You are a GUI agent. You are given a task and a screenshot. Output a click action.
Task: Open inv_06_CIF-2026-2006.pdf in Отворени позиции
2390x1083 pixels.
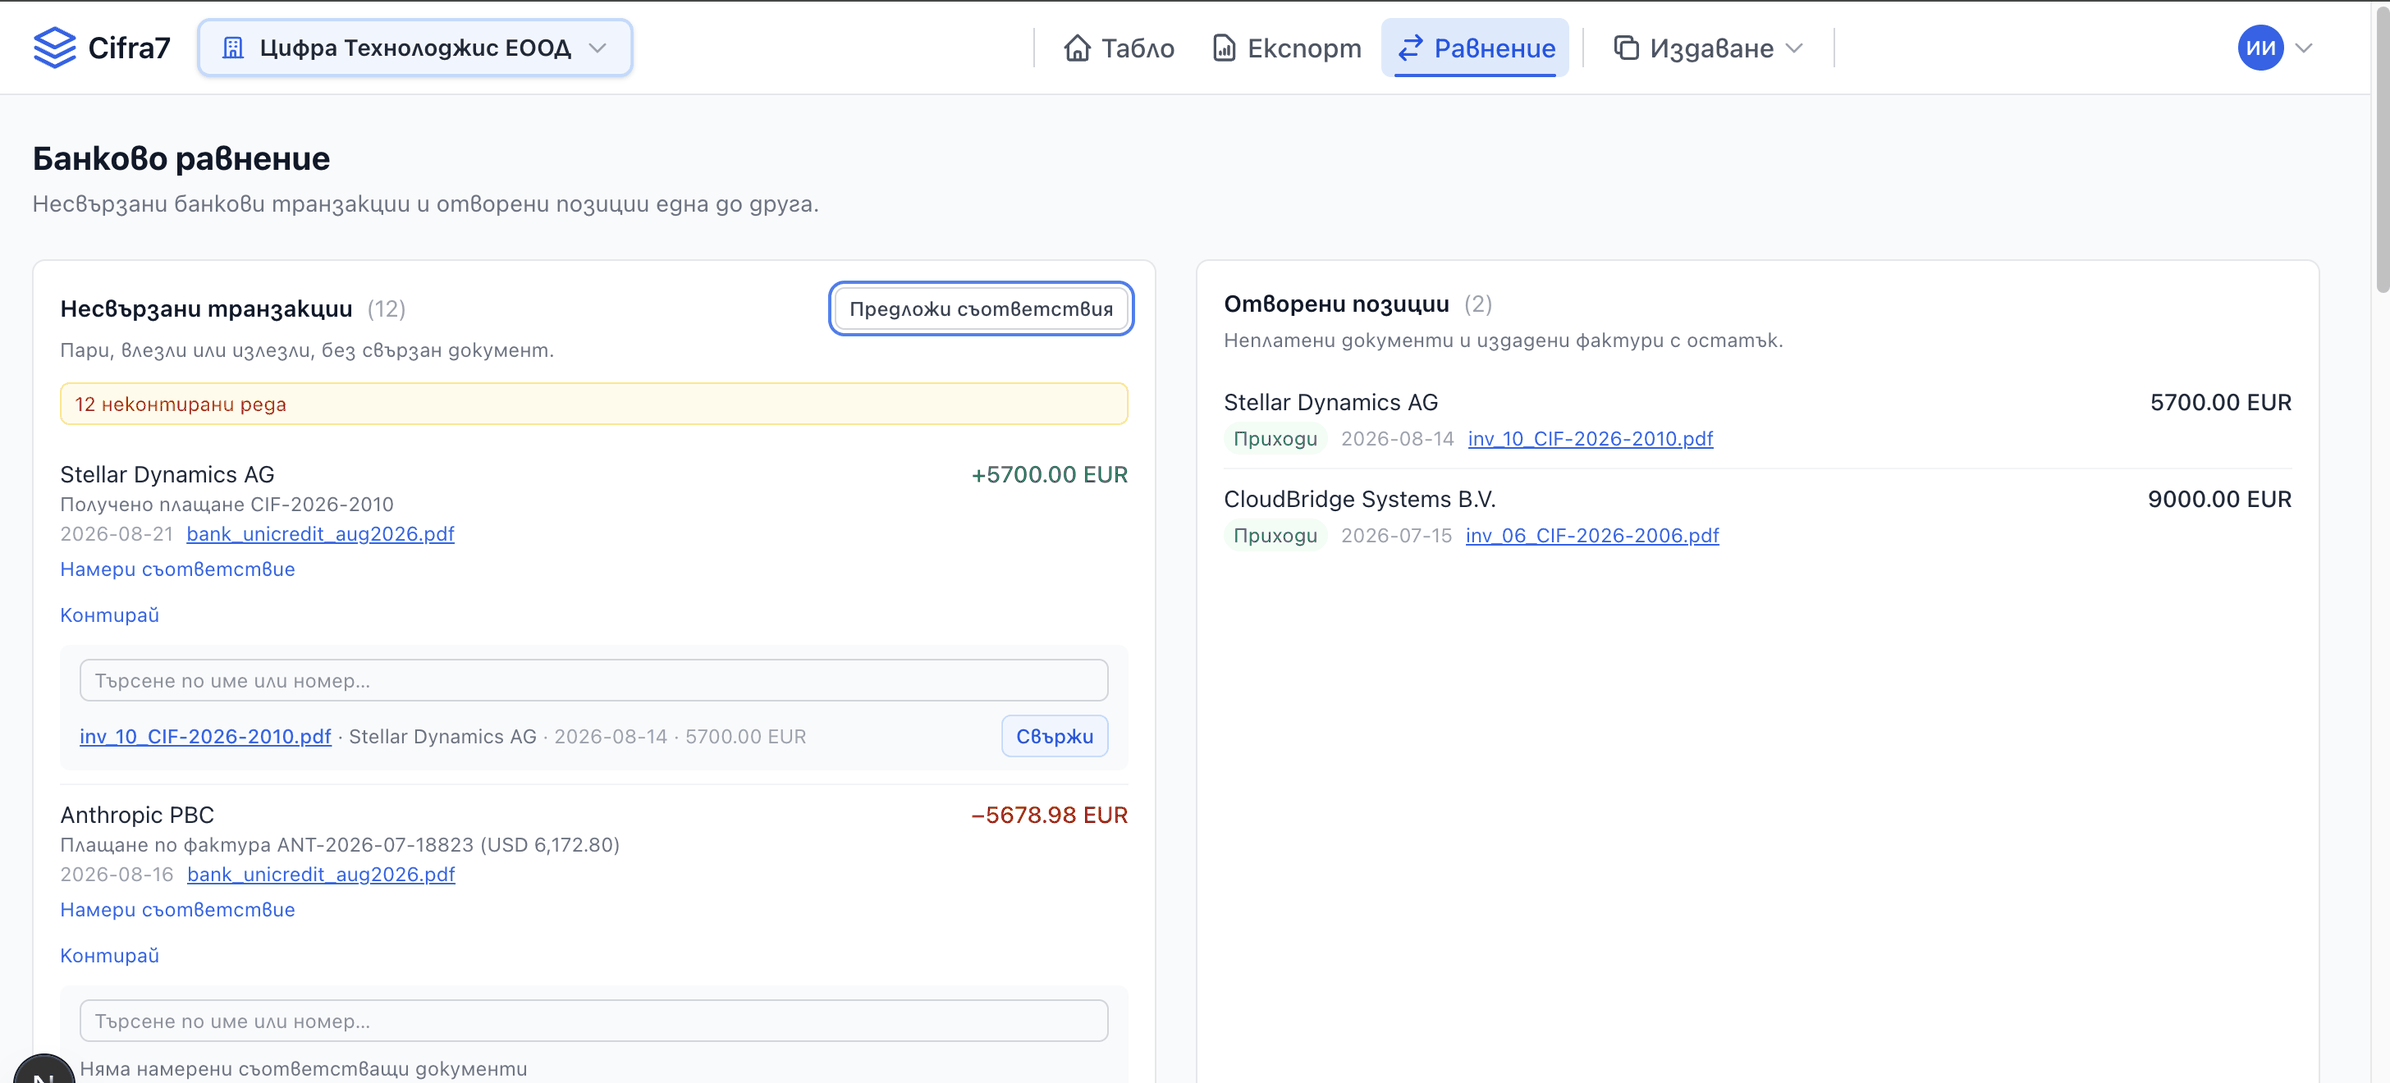(x=1592, y=536)
